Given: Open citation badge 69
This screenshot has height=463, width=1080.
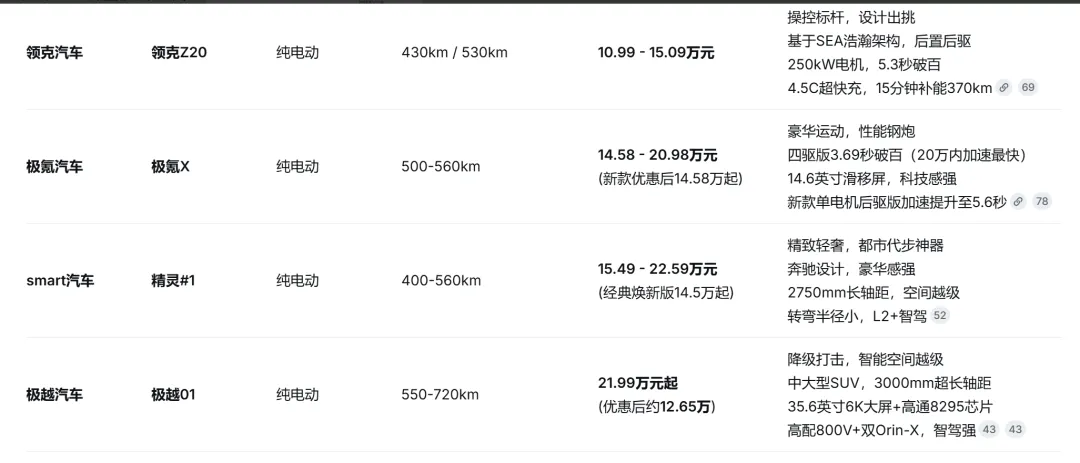Looking at the screenshot, I should coord(1028,88).
